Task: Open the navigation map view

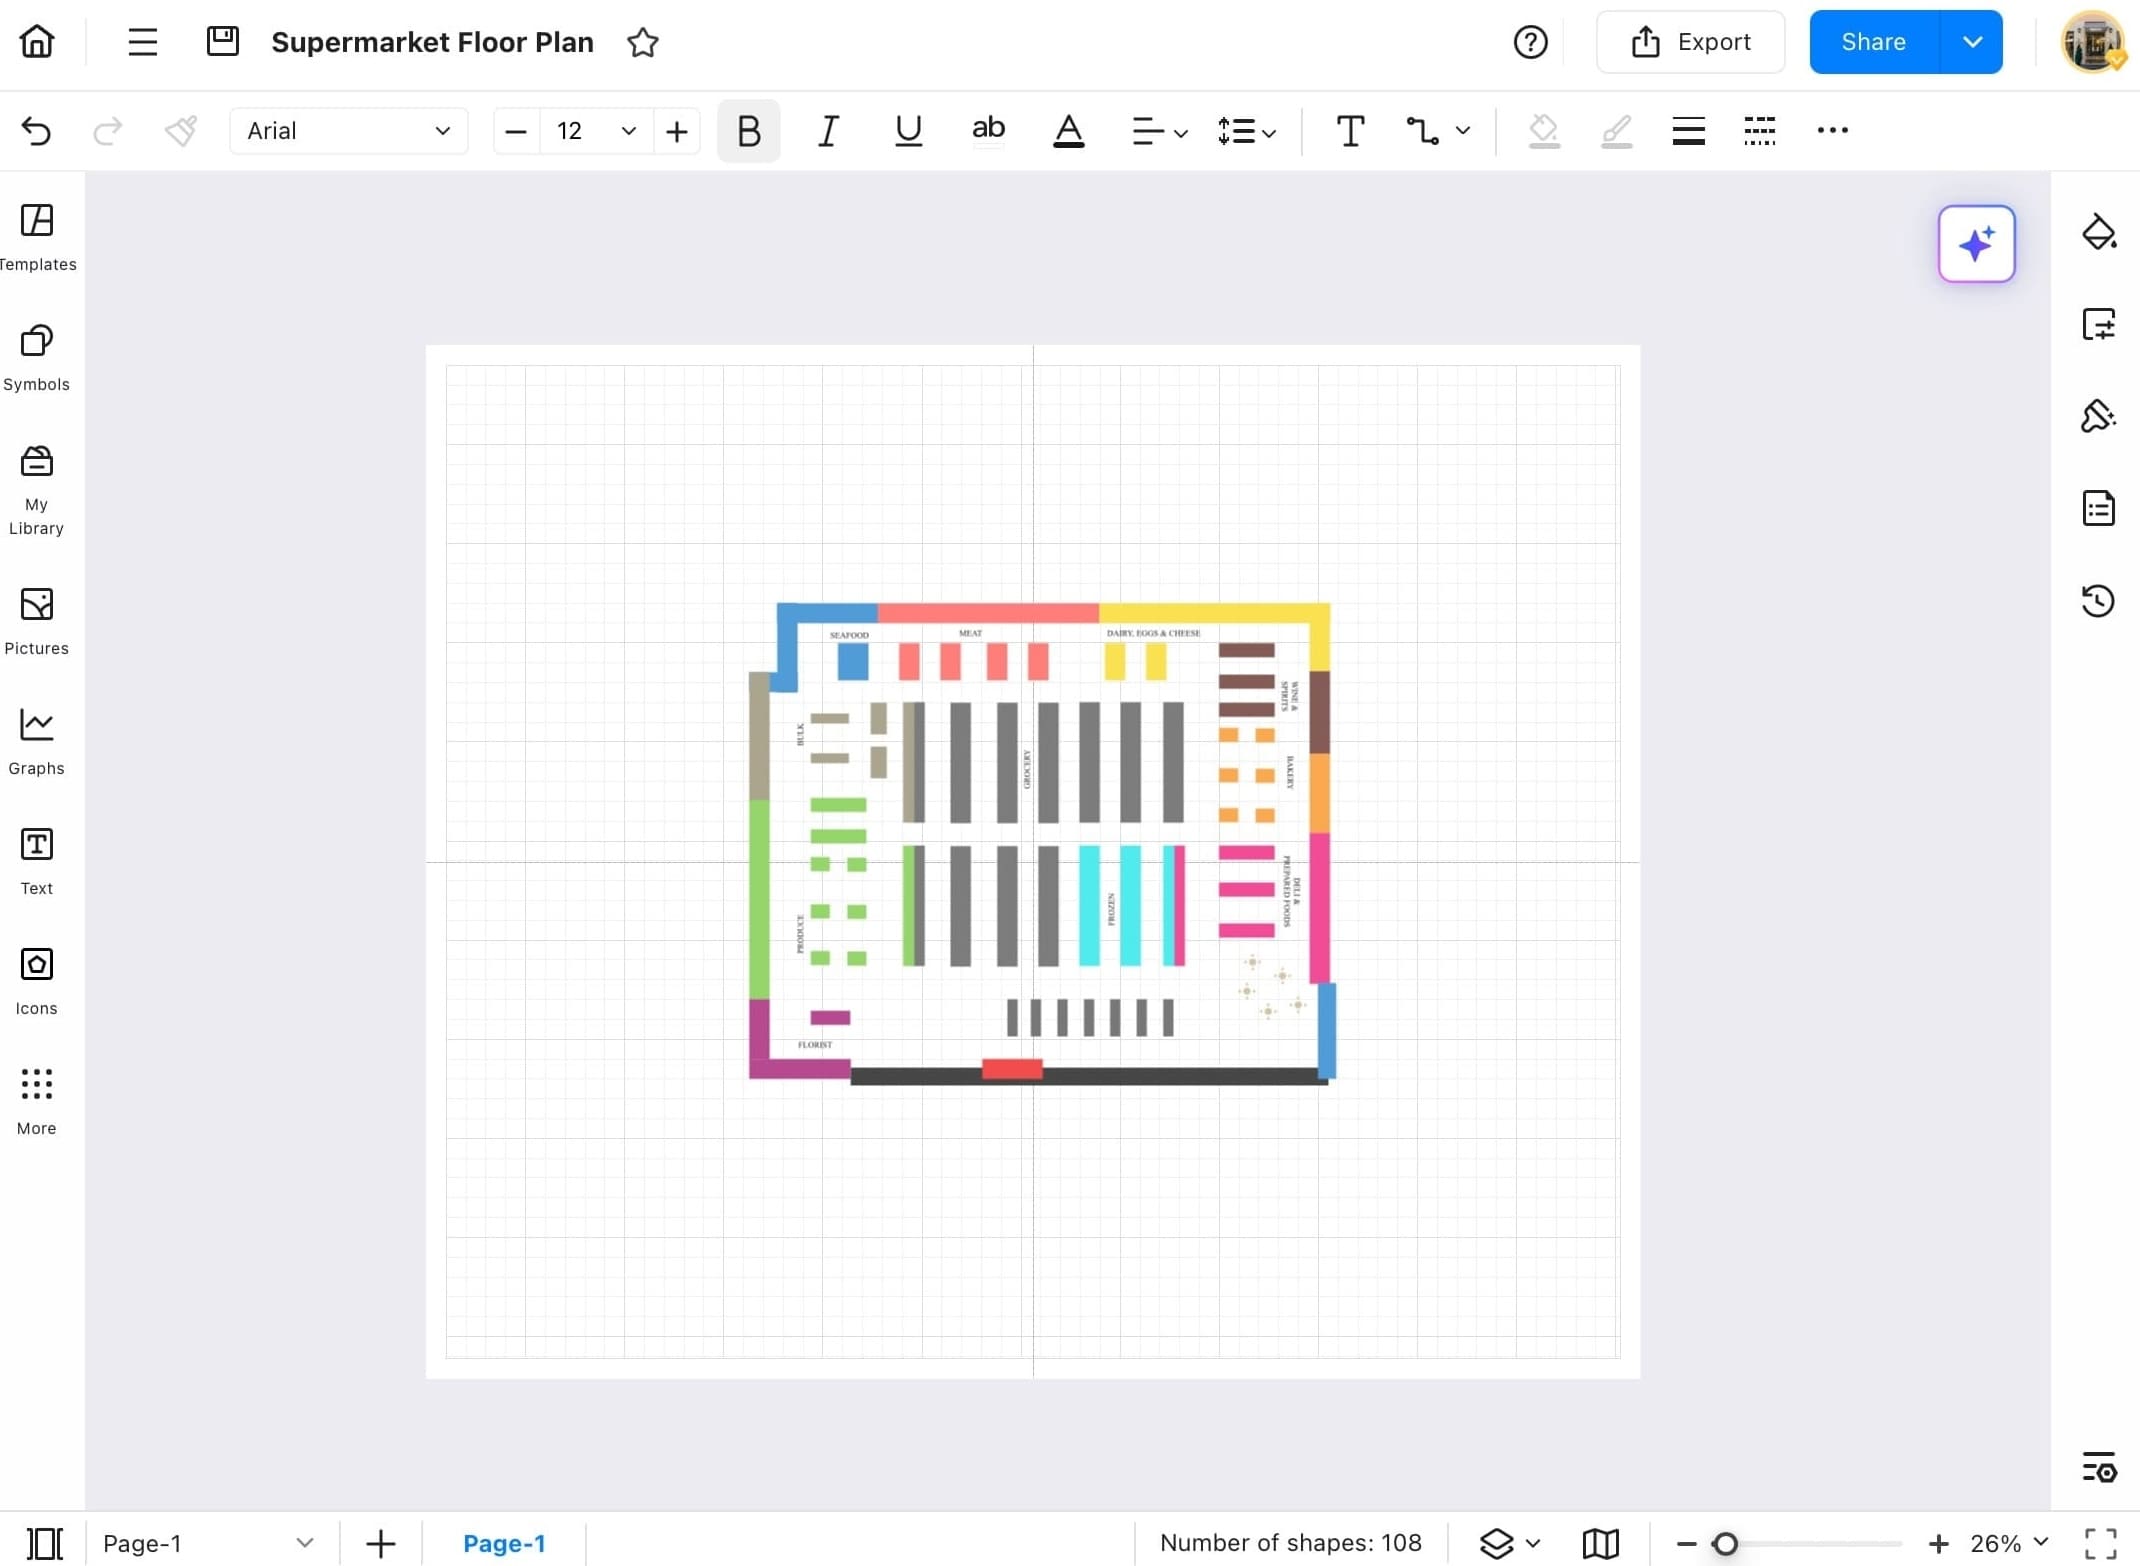Action: [1599, 1542]
